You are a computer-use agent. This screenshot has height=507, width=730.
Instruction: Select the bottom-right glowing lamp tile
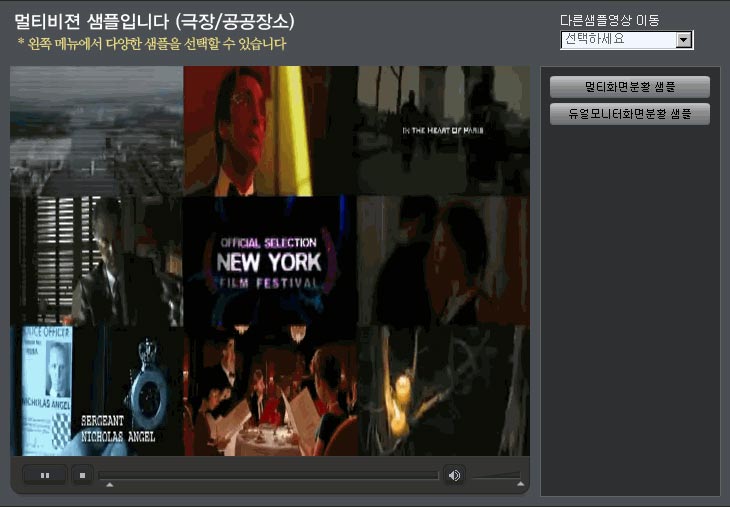click(443, 391)
